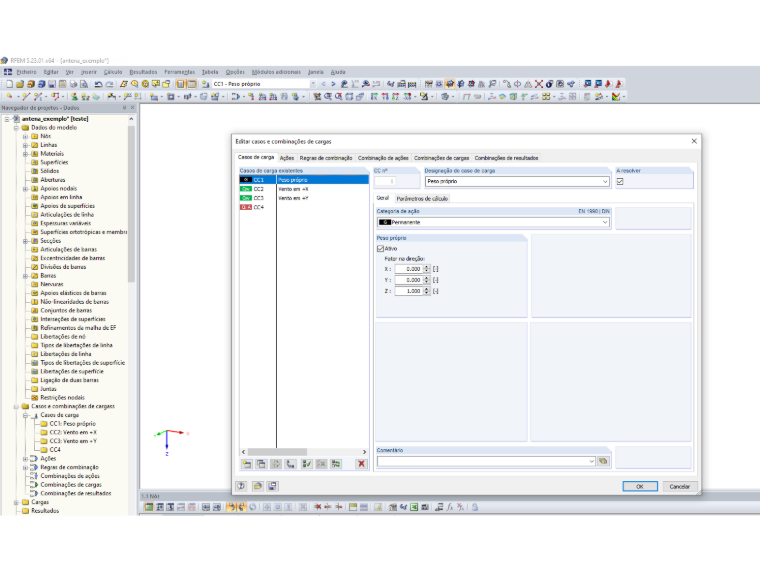Increase the X factor with the spinner
The height and width of the screenshot is (570, 760).
[427, 267]
